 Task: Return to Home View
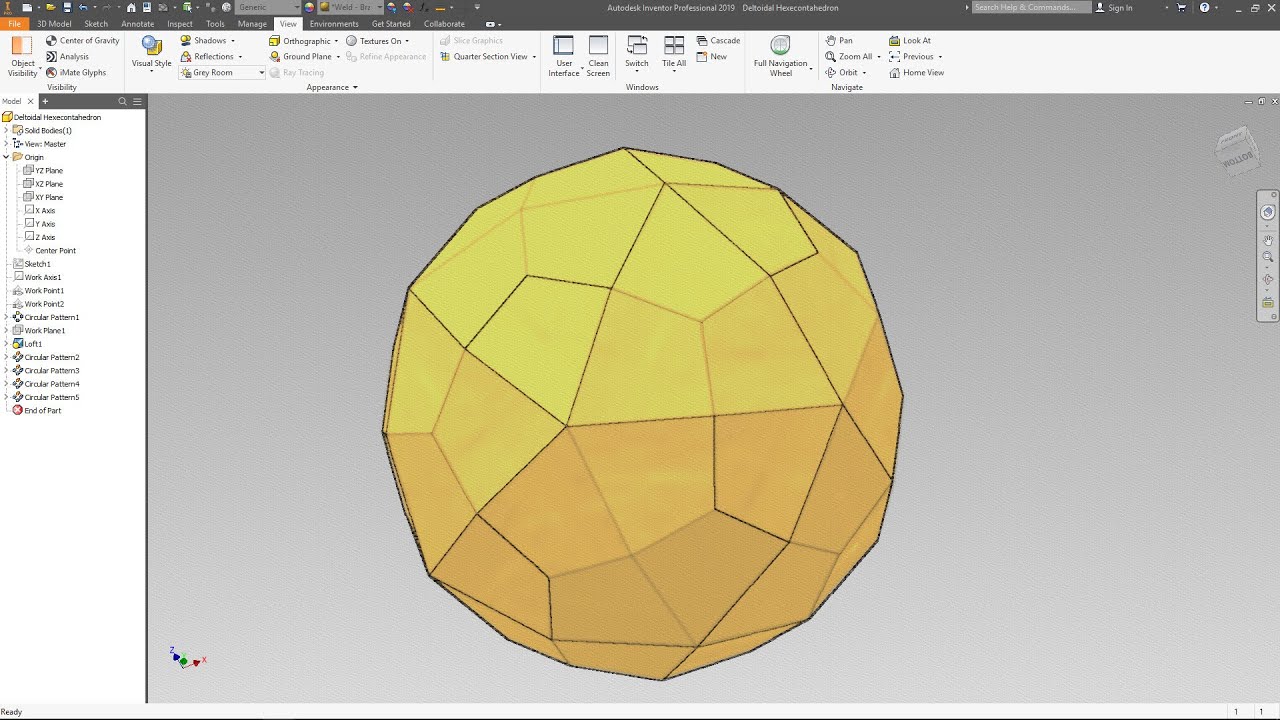coord(916,73)
